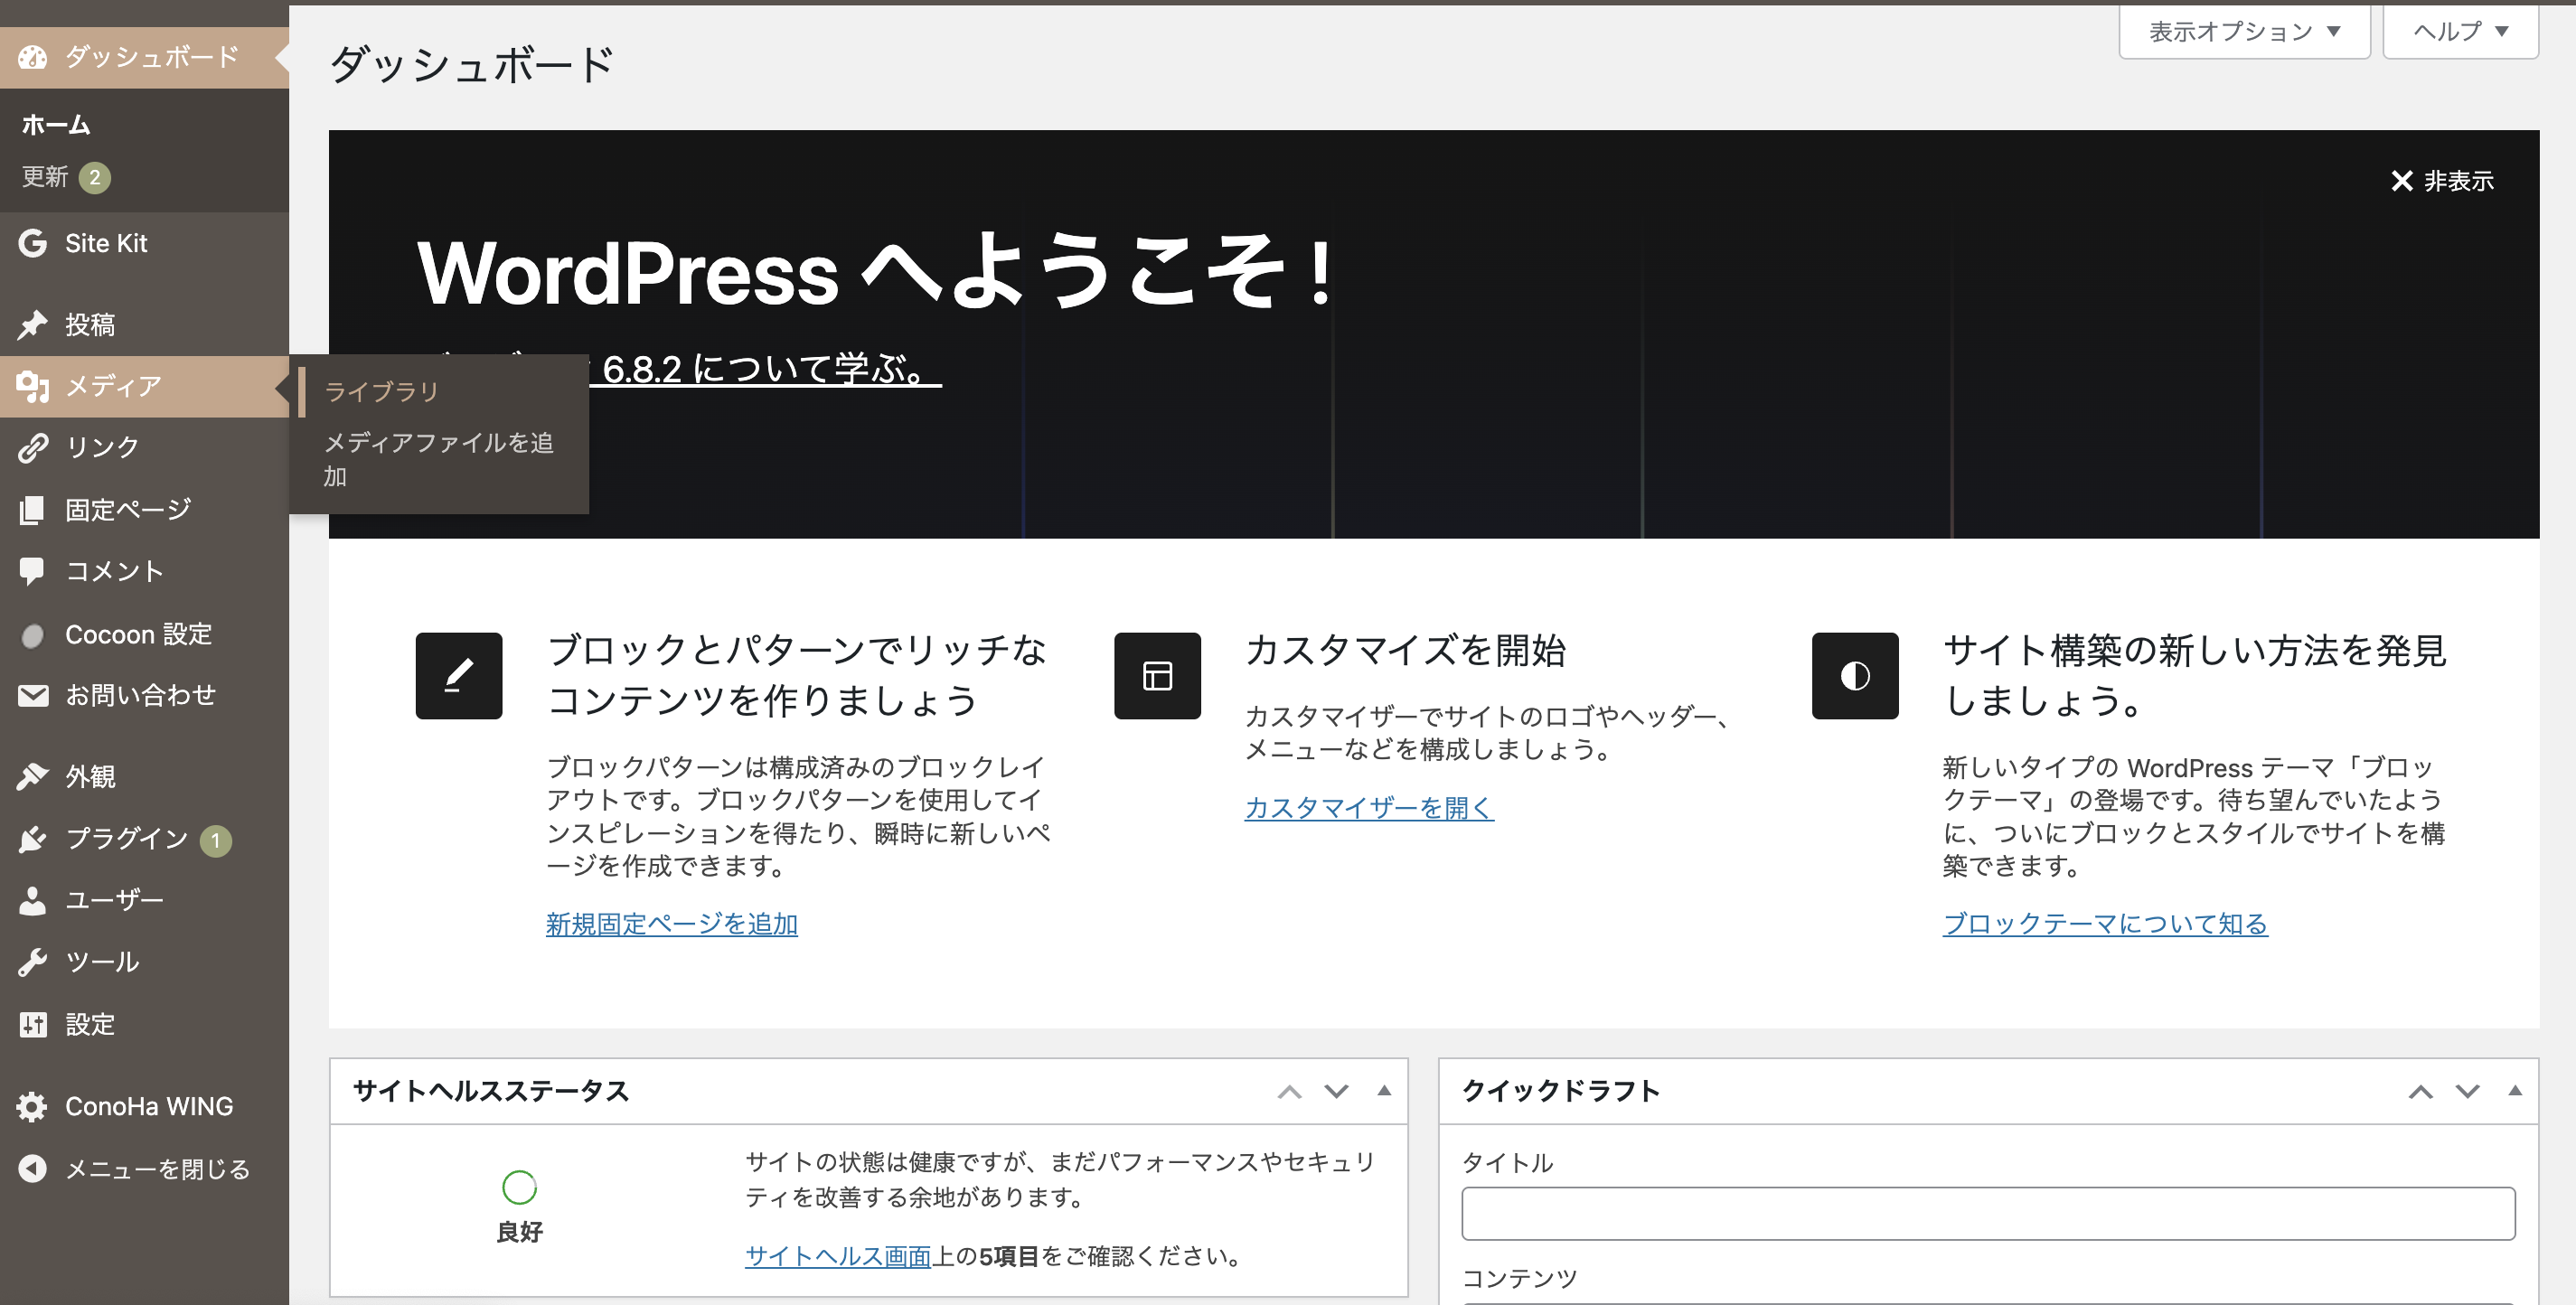
Task: Open the 固定ページ menu
Action: click(x=144, y=509)
